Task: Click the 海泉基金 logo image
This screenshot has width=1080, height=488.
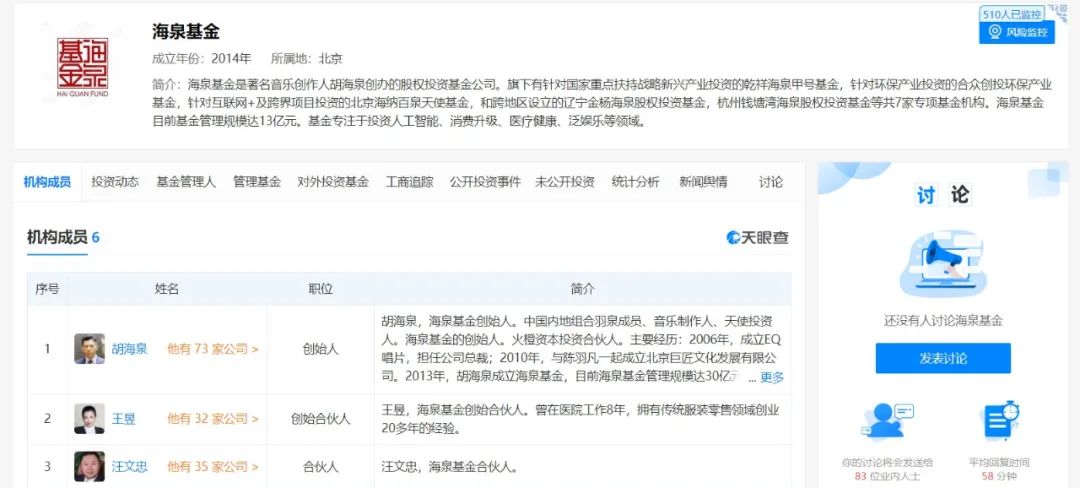Action: click(82, 67)
